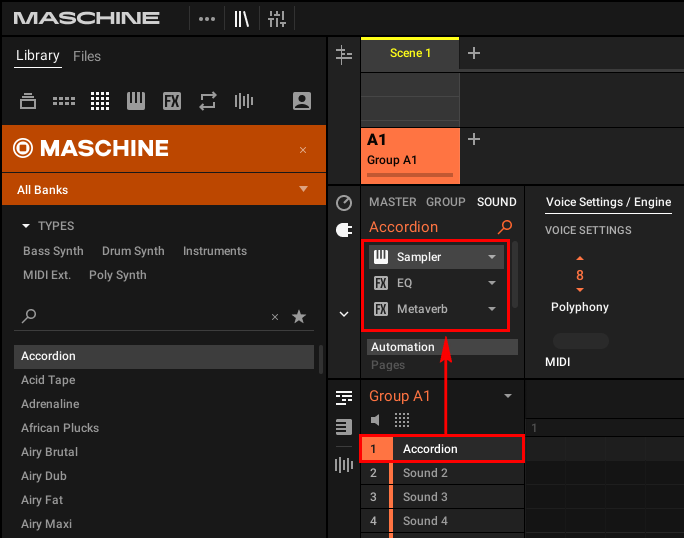Switch to the GROUP tab

(446, 202)
